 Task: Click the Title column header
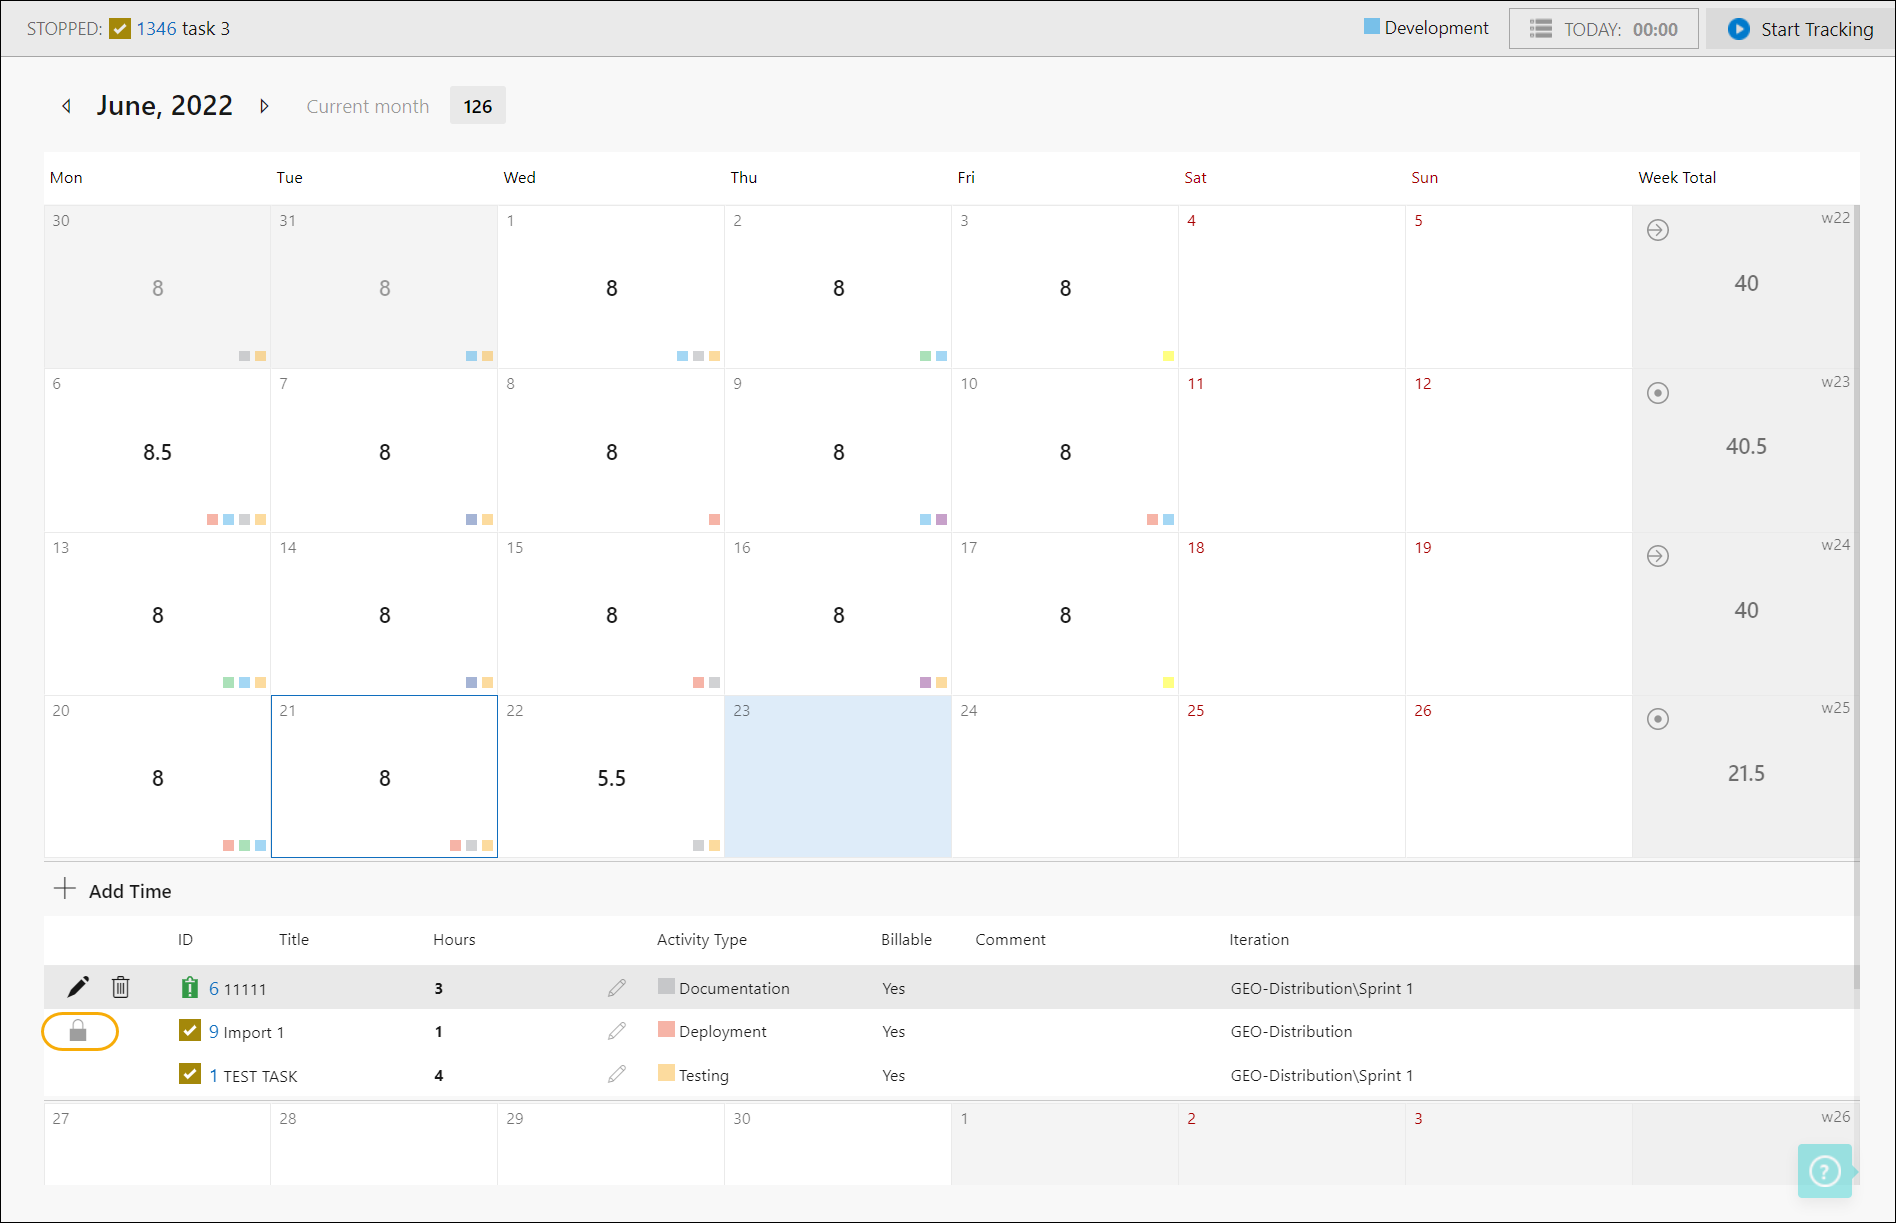coord(294,939)
